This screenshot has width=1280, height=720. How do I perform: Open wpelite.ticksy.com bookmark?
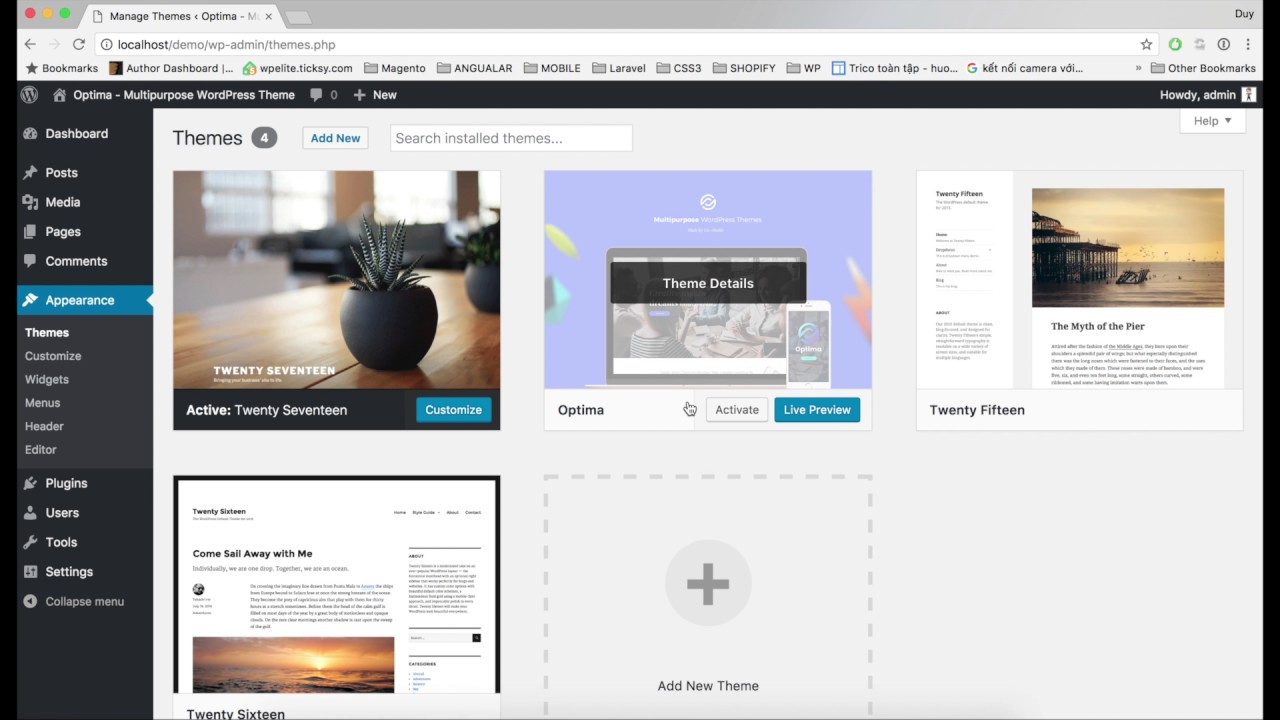(298, 68)
